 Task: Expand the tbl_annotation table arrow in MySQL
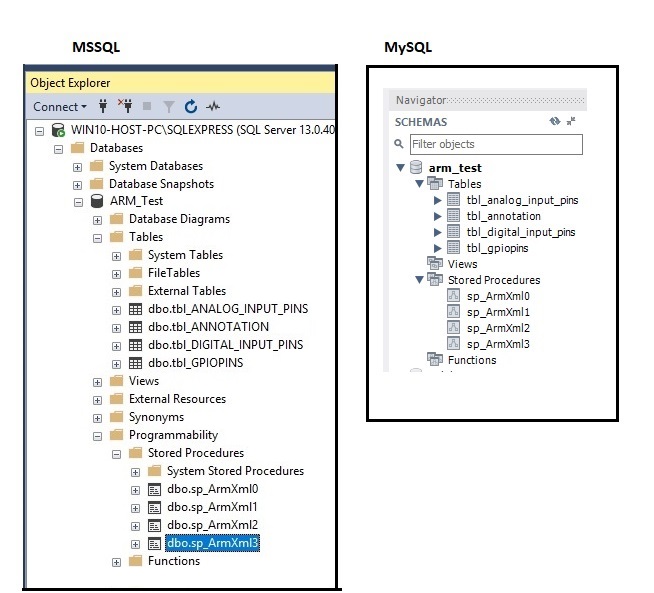click(x=438, y=216)
